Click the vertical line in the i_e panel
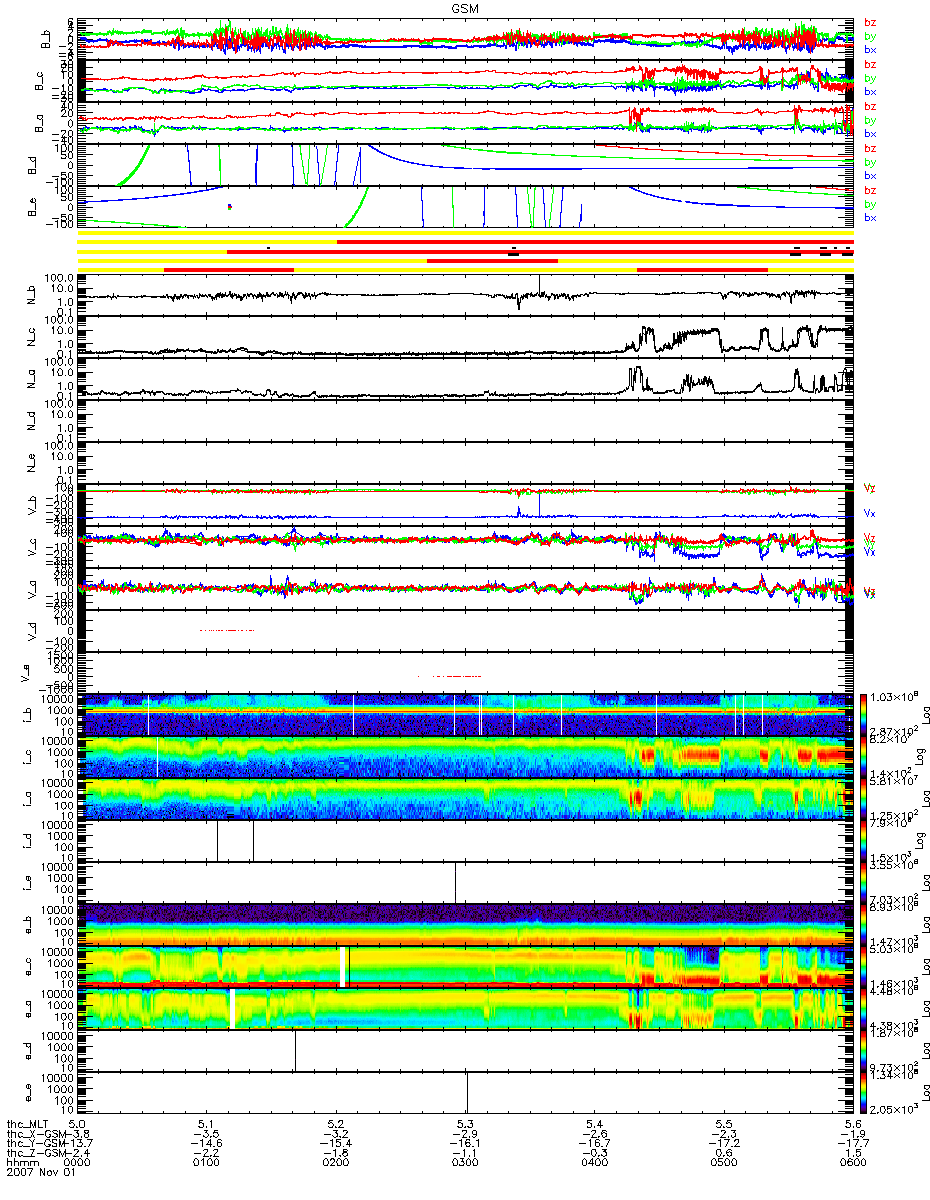Viewport: 930px width, 1200px height. (455, 882)
